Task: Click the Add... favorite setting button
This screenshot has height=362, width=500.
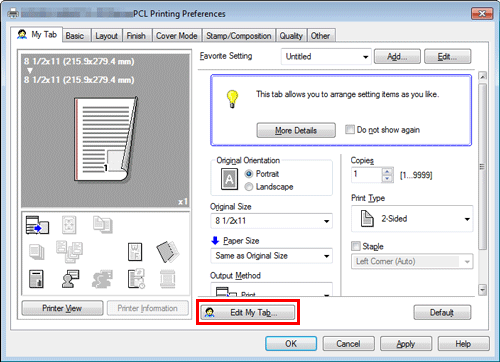Action: [397, 56]
